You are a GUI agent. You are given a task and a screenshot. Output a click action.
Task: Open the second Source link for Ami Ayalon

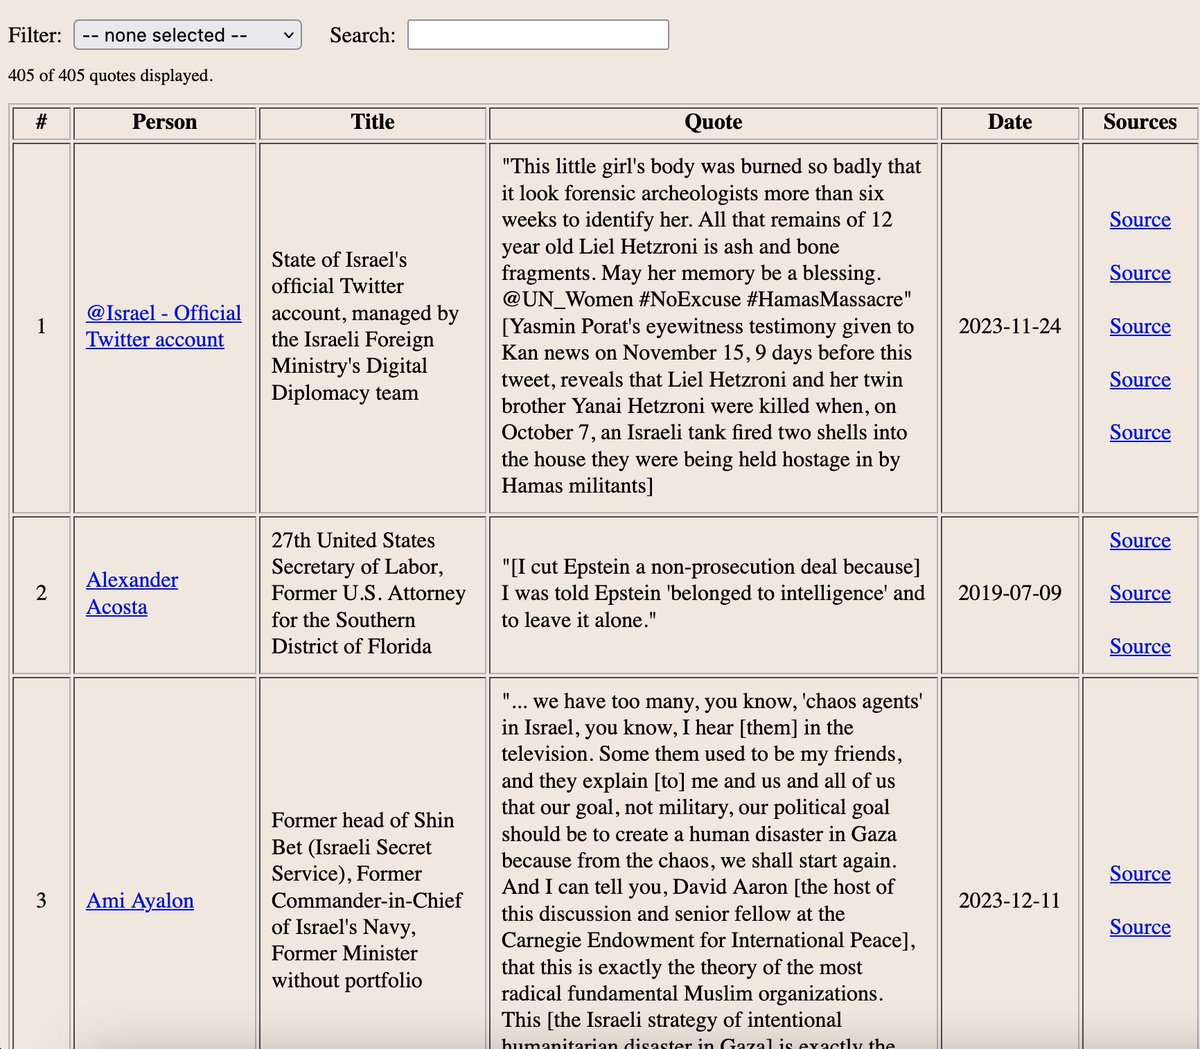(1140, 927)
